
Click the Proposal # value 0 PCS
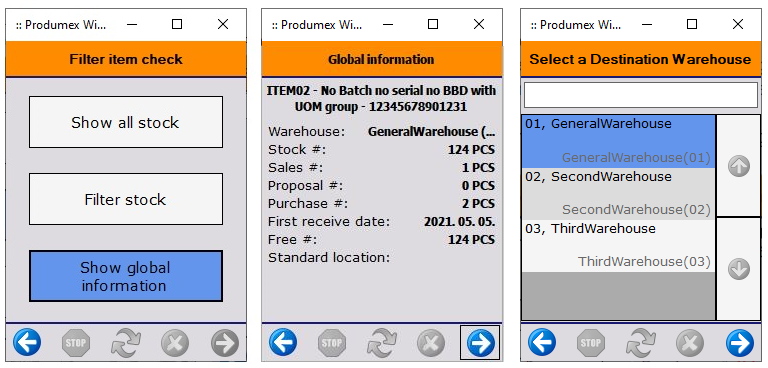coord(478,186)
